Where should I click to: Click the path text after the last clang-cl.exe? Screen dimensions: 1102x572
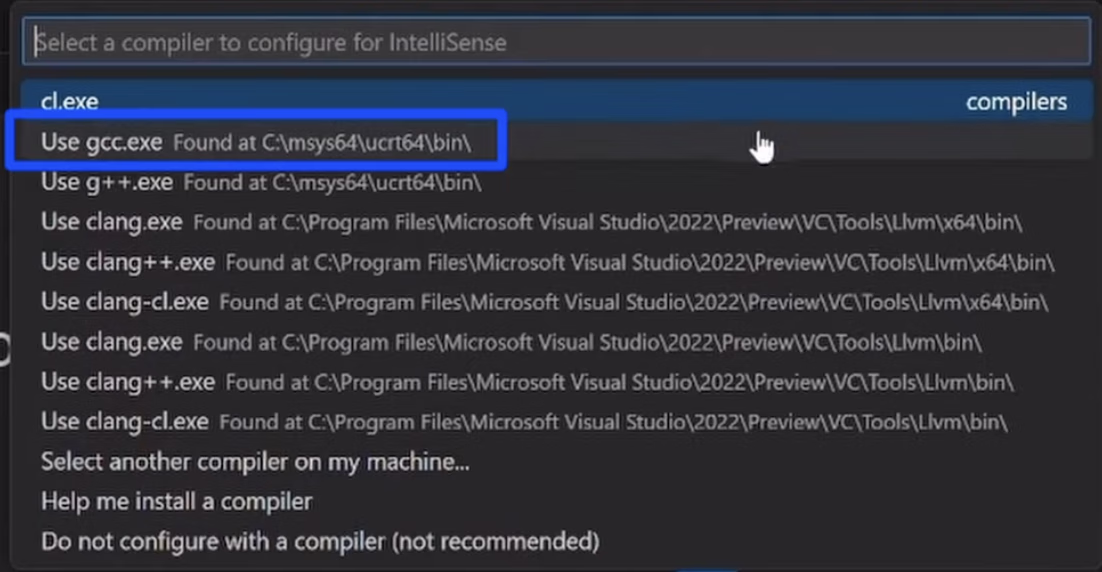(614, 422)
